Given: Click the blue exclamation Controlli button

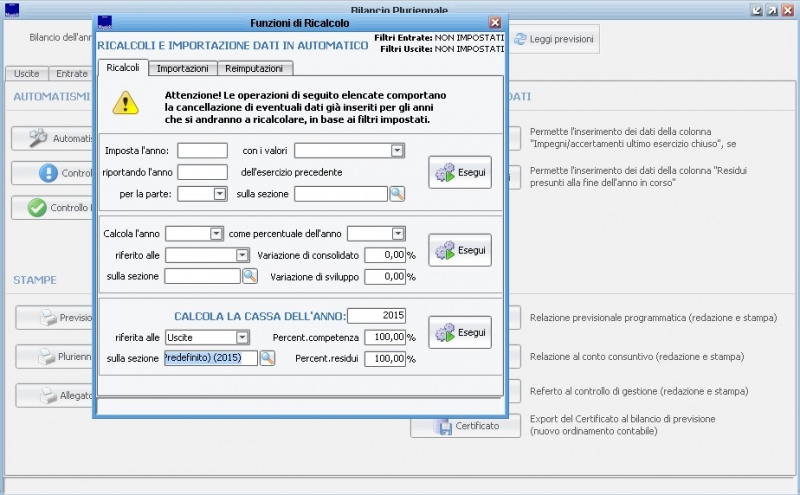Looking at the screenshot, I should pos(52,173).
